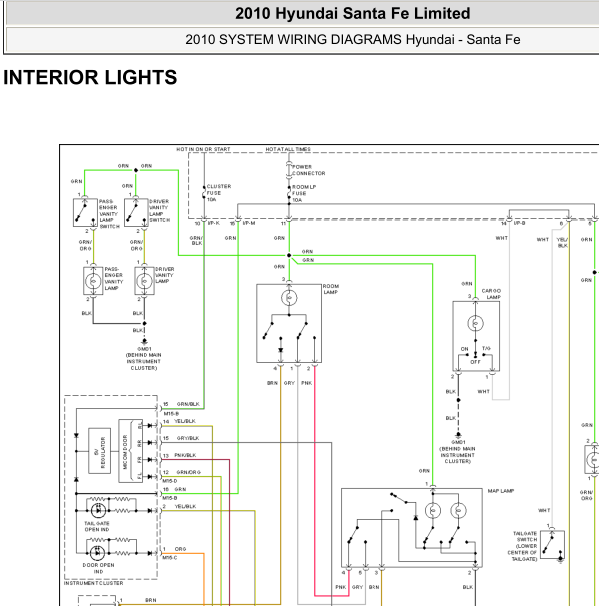
Task: Click the "PNK" wire label under room lamp
Action: pos(306,383)
